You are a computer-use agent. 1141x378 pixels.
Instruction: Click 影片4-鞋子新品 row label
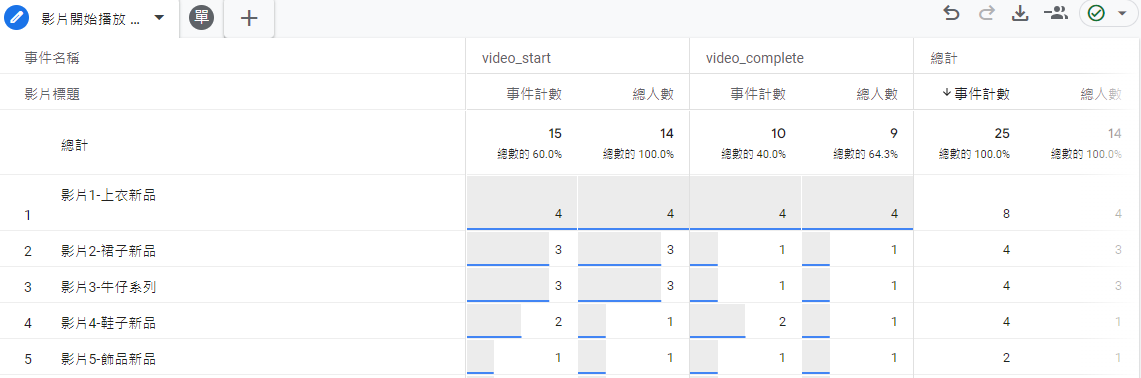(108, 323)
